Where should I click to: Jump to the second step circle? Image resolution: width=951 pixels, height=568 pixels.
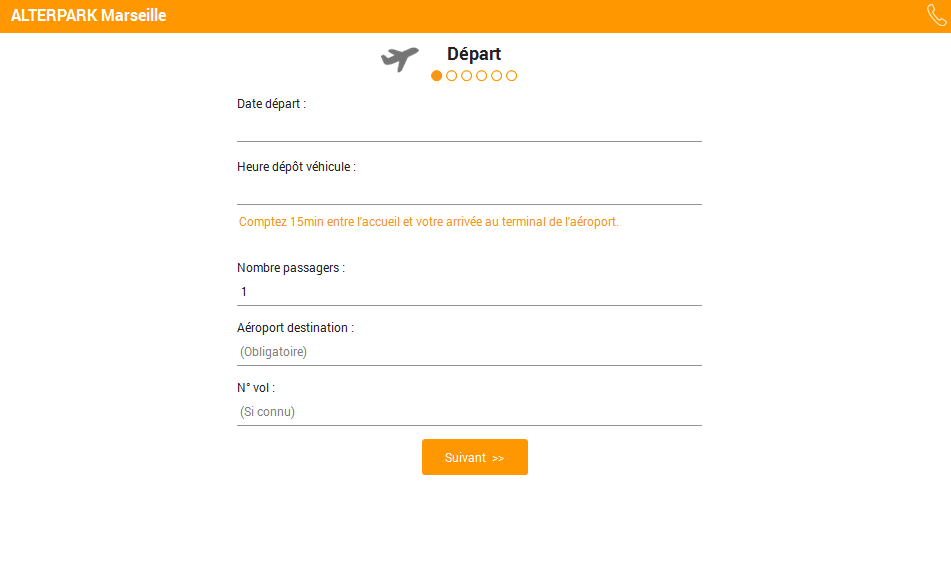click(452, 76)
